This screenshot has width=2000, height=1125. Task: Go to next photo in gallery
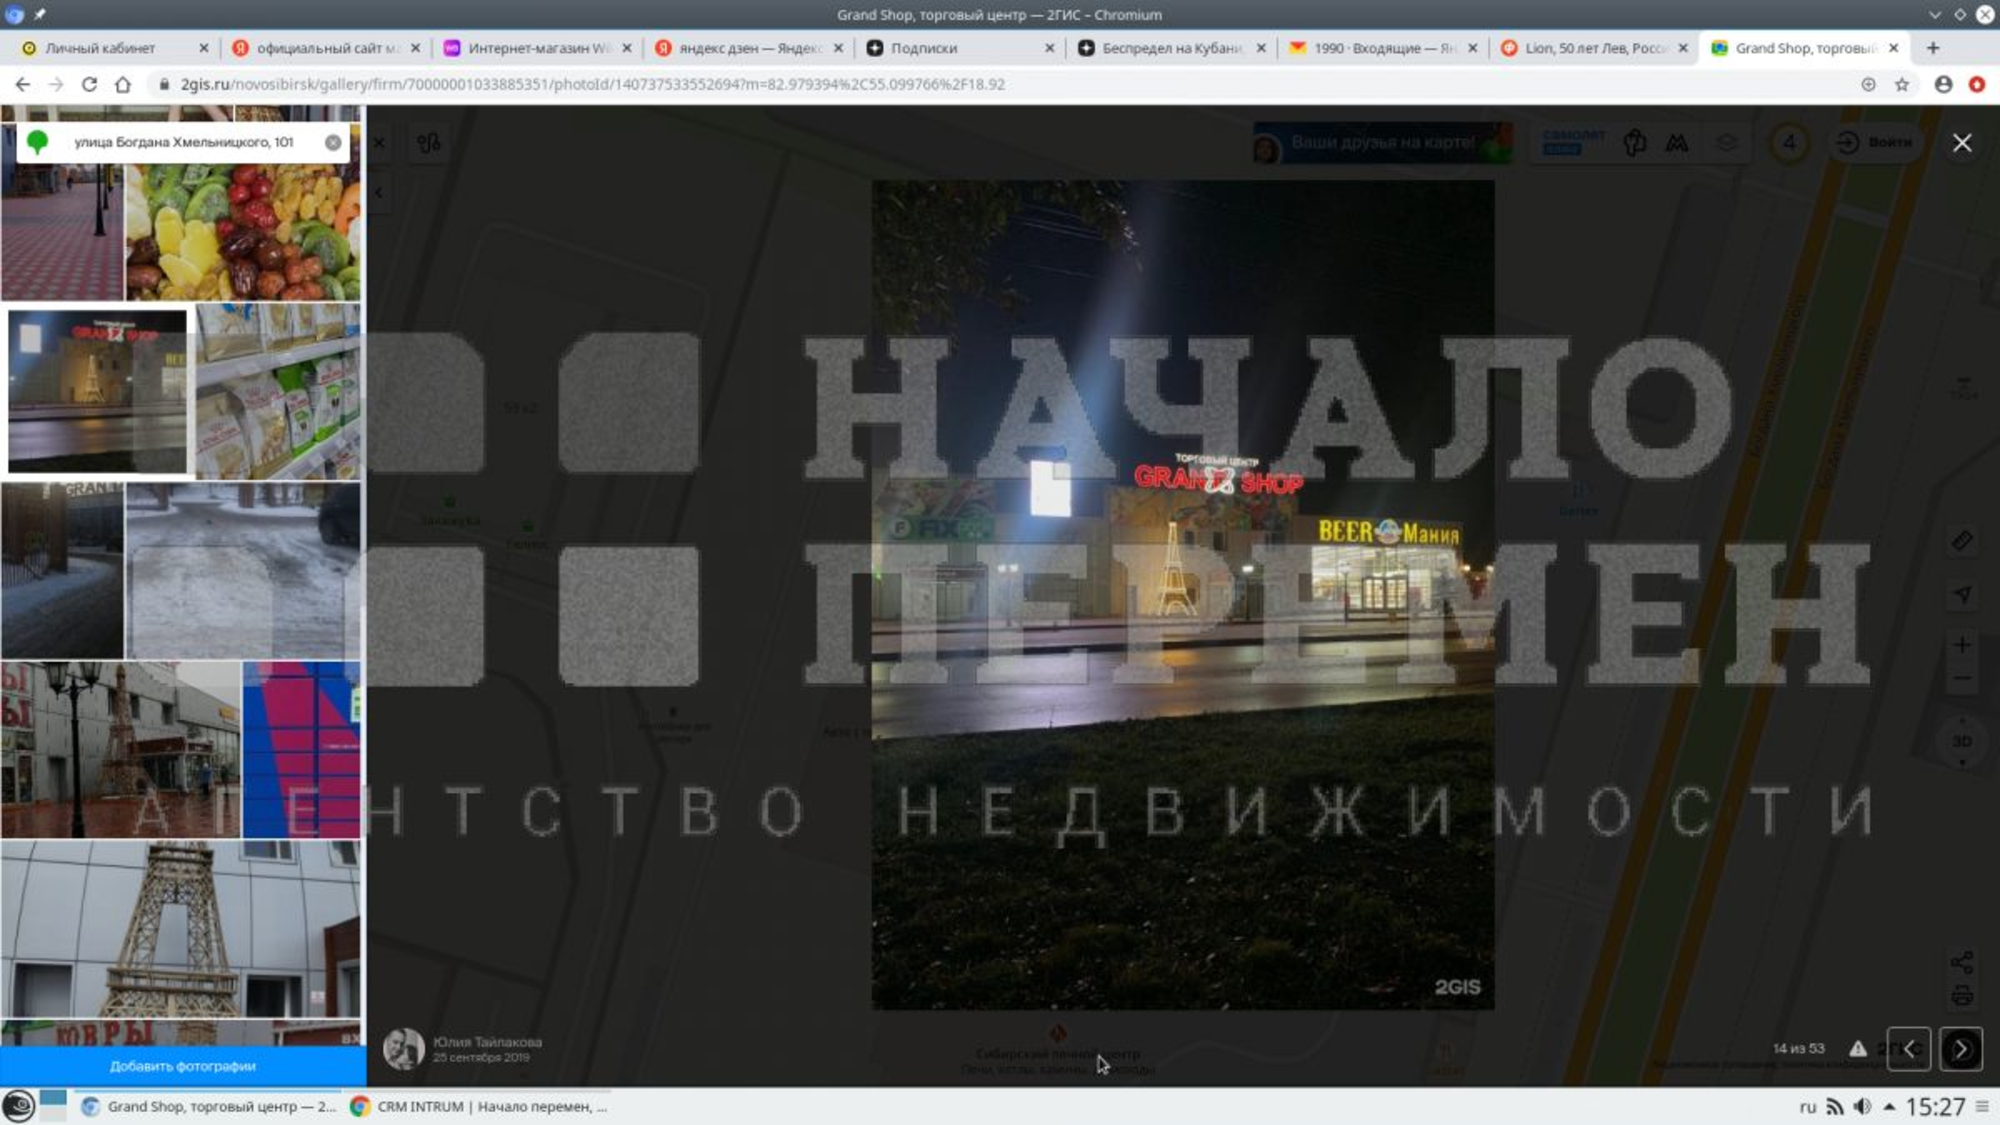pyautogui.click(x=1961, y=1049)
